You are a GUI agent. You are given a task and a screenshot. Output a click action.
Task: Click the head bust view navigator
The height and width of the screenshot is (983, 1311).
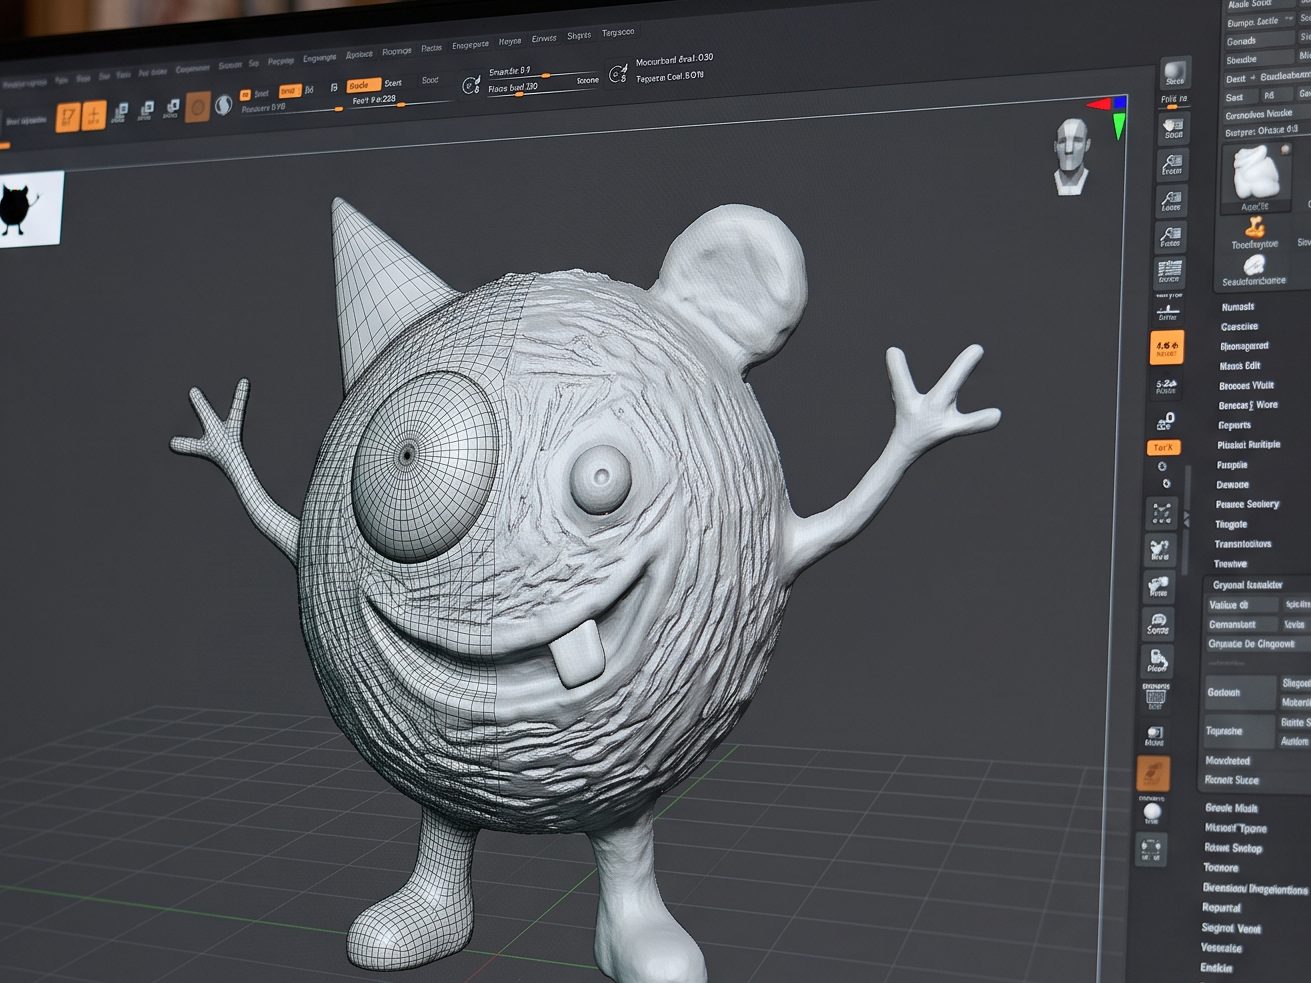point(1071,156)
